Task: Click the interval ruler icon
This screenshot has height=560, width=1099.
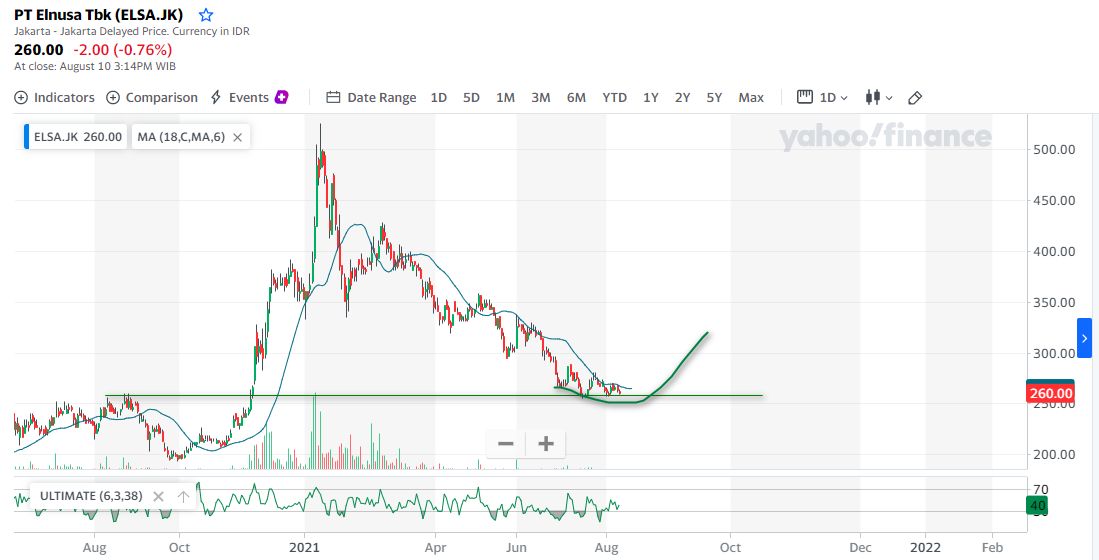Action: pyautogui.click(x=805, y=97)
